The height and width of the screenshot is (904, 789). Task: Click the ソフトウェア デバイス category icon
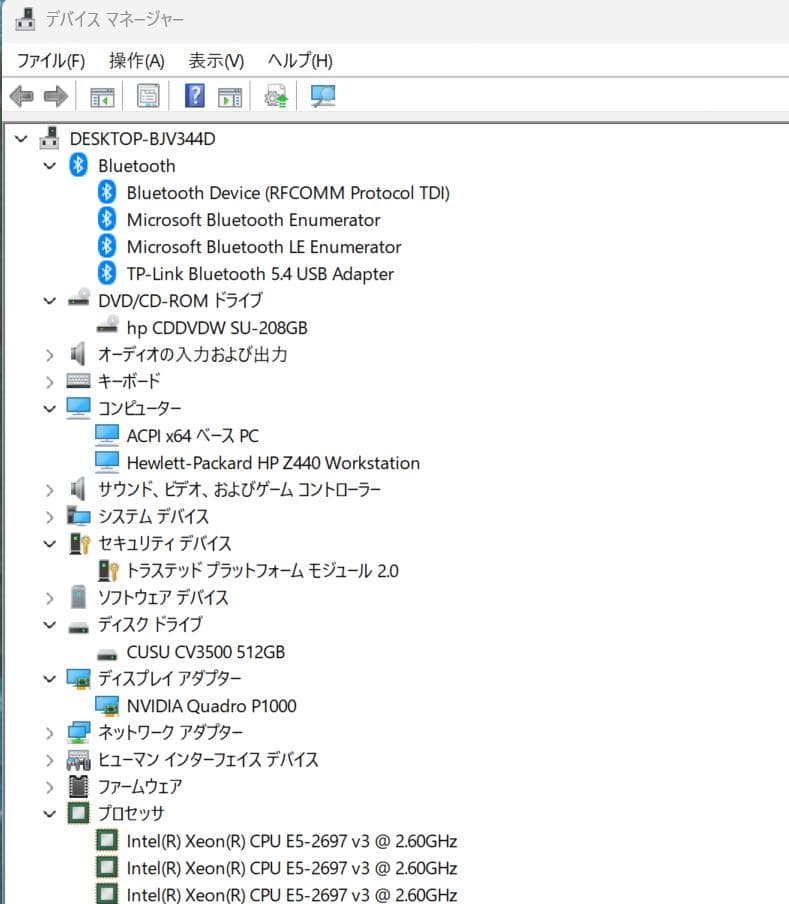[78, 597]
